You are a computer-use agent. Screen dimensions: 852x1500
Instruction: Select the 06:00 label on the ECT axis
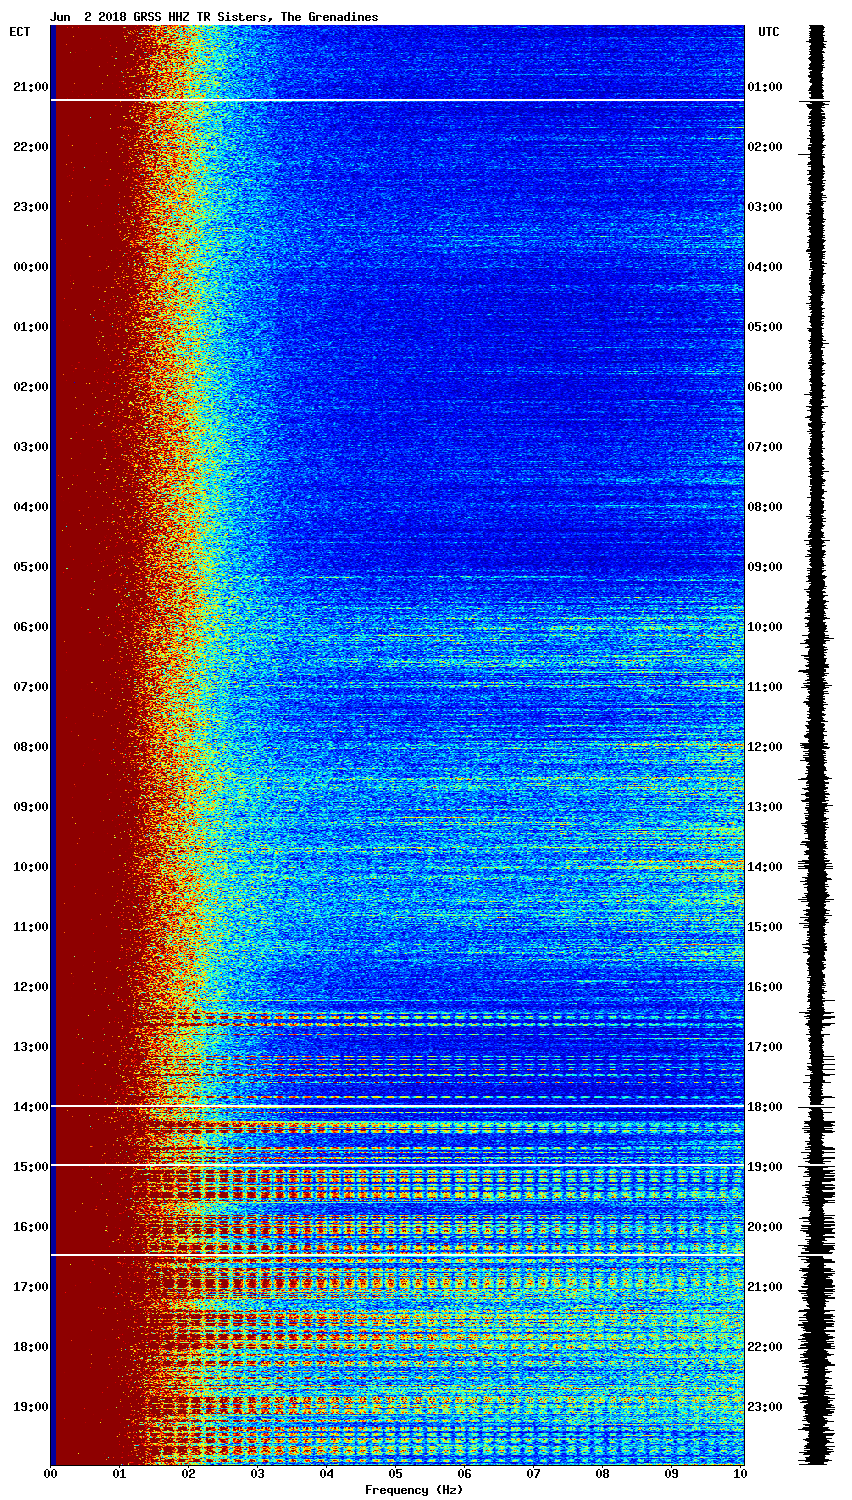click(x=31, y=627)
